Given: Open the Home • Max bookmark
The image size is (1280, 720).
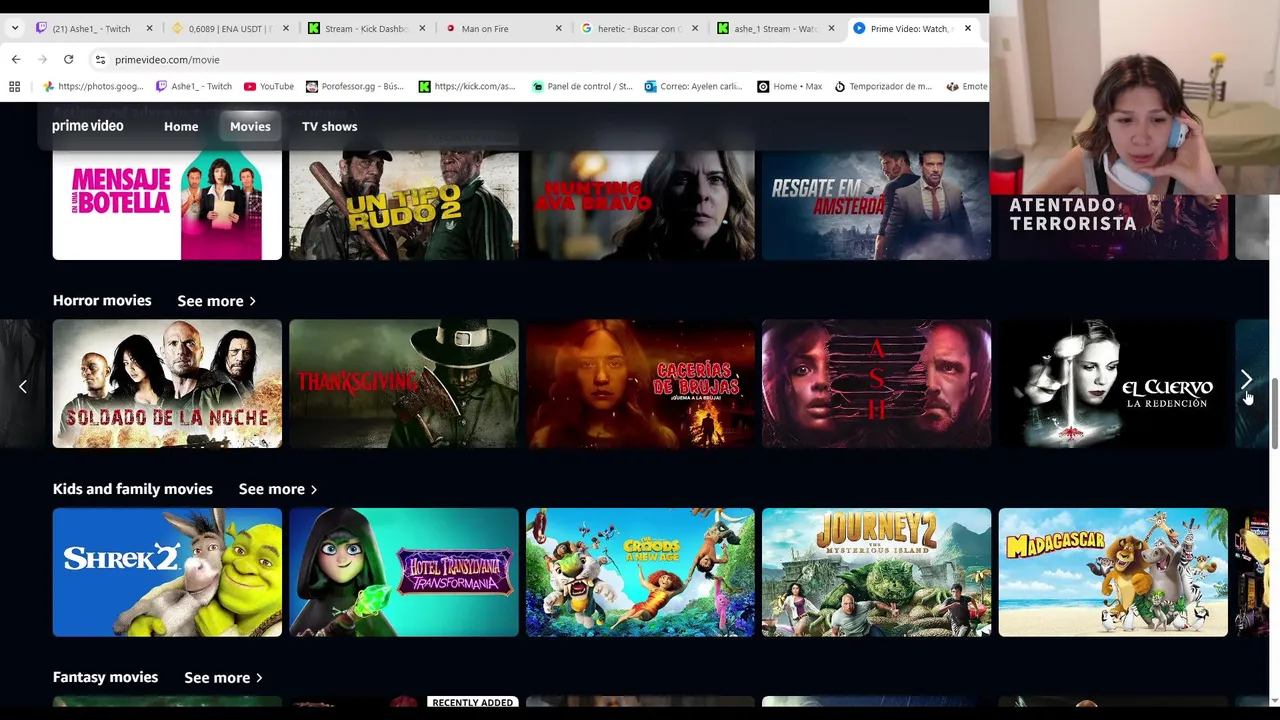Looking at the screenshot, I should pos(790,86).
